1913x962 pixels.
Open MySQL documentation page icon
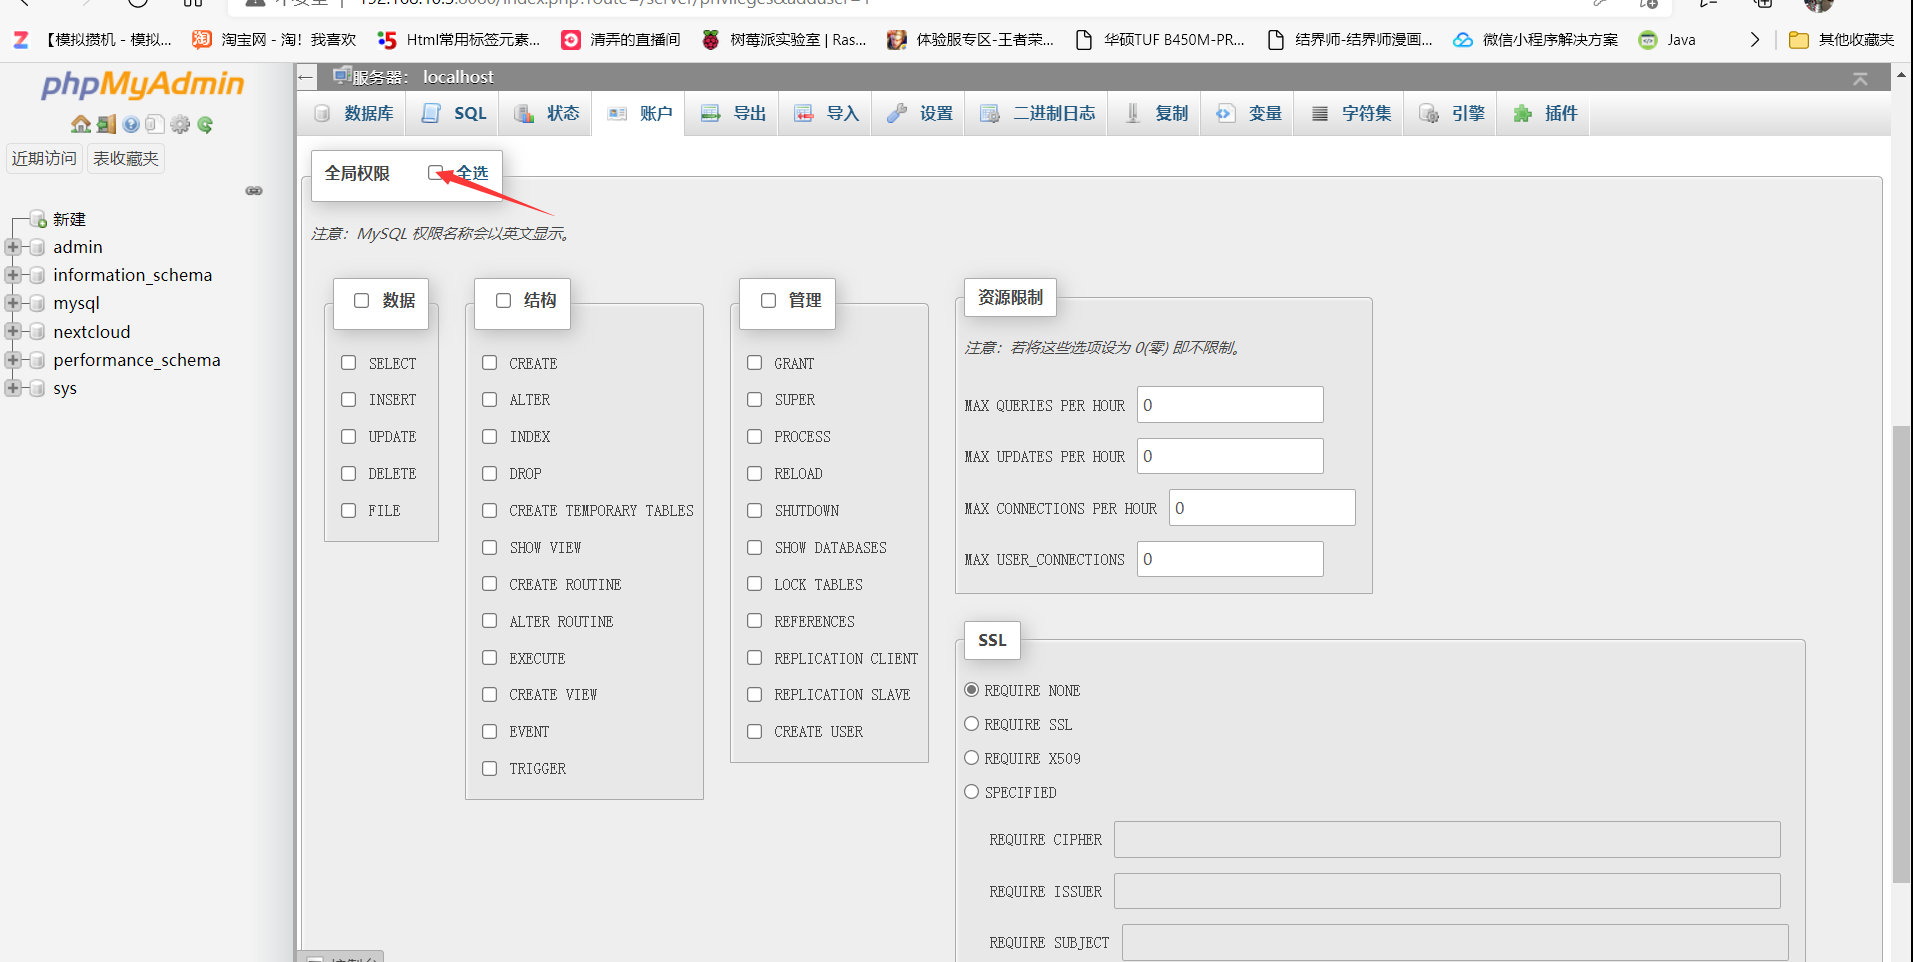(x=154, y=124)
